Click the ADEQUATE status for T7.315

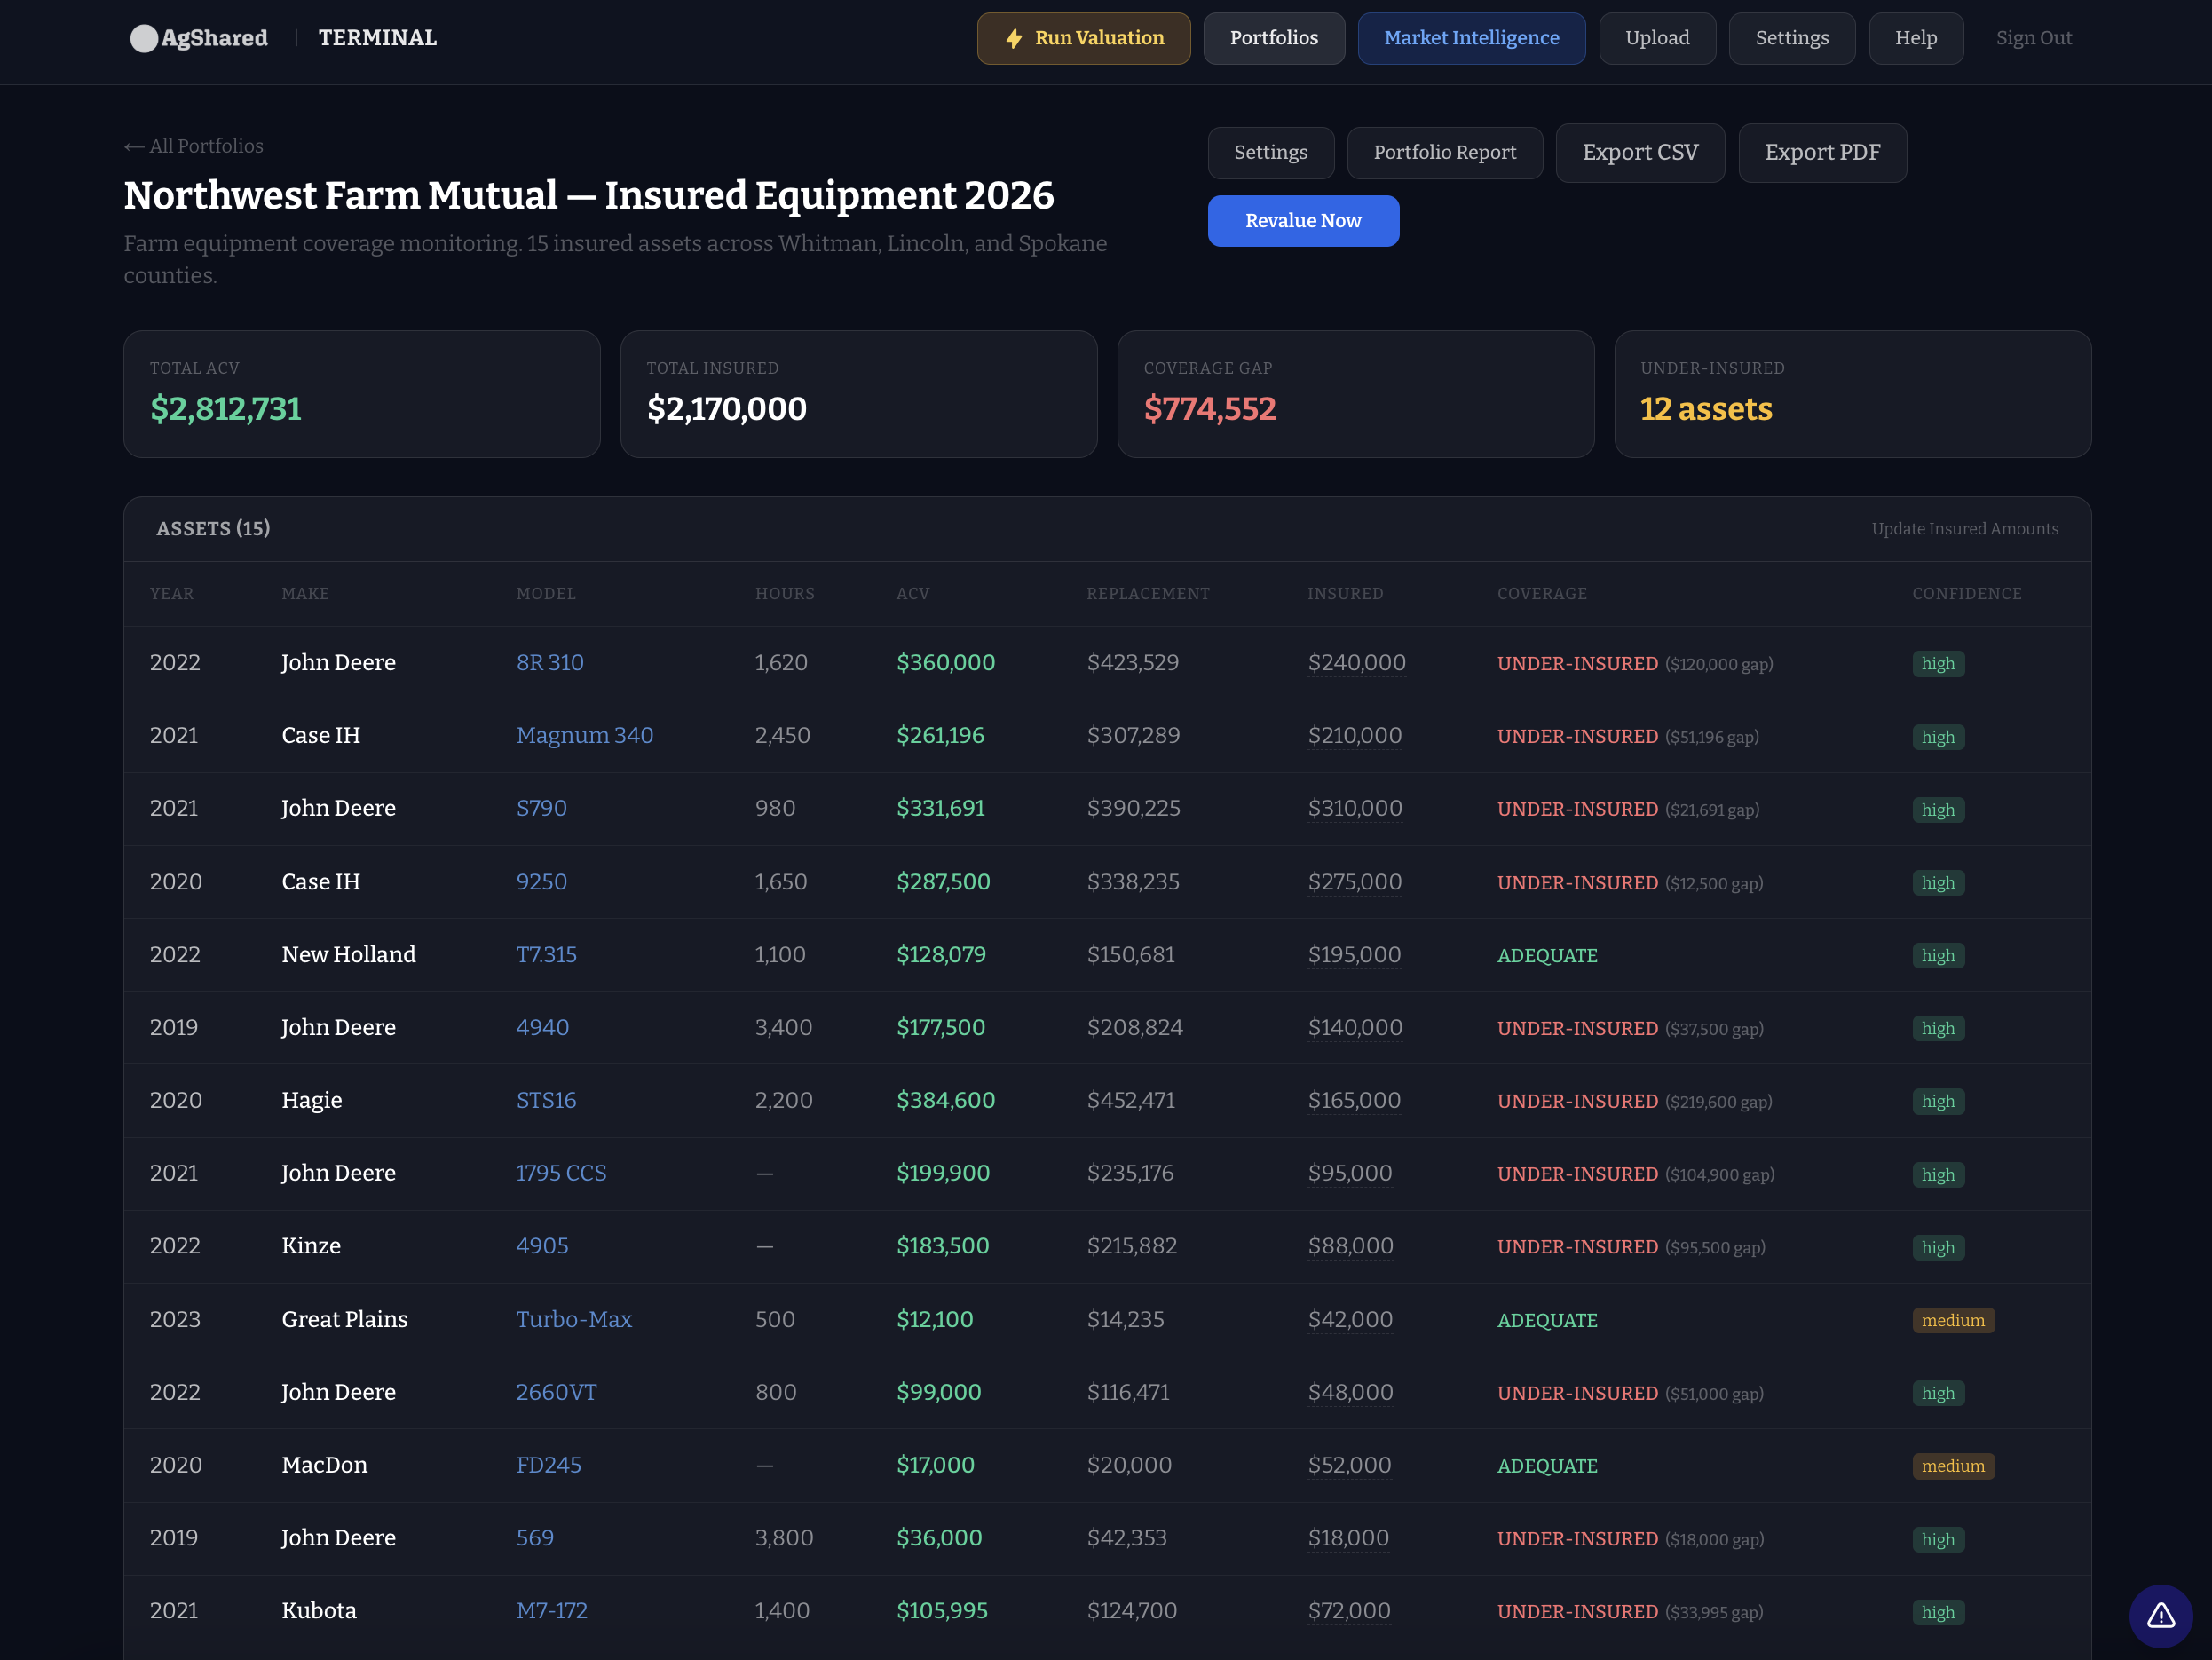click(x=1546, y=955)
